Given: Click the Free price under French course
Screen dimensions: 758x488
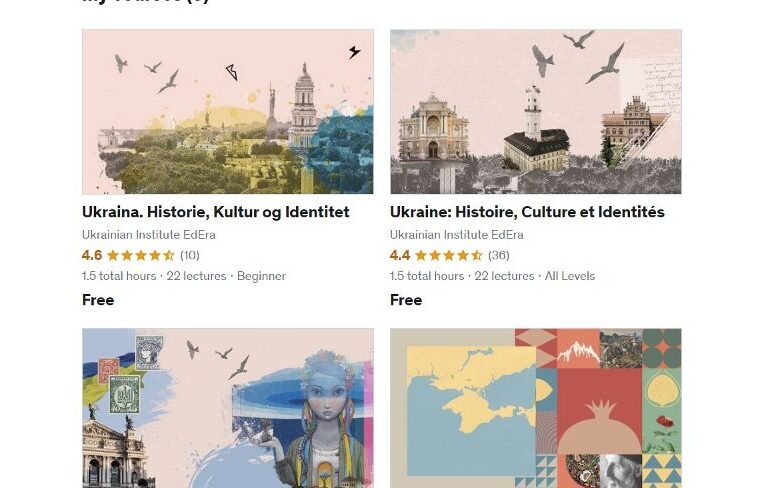Looking at the screenshot, I should pos(406,300).
